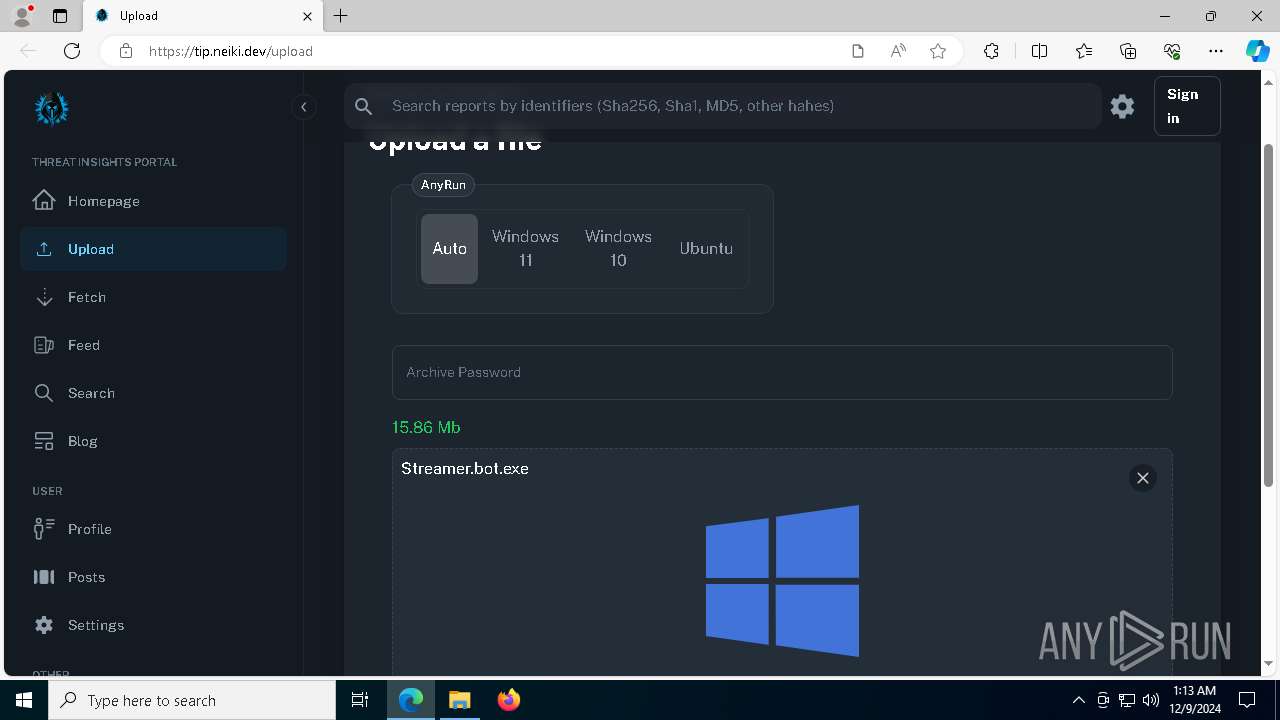Select the Upload sidebar item
The image size is (1280, 720).
[153, 249]
